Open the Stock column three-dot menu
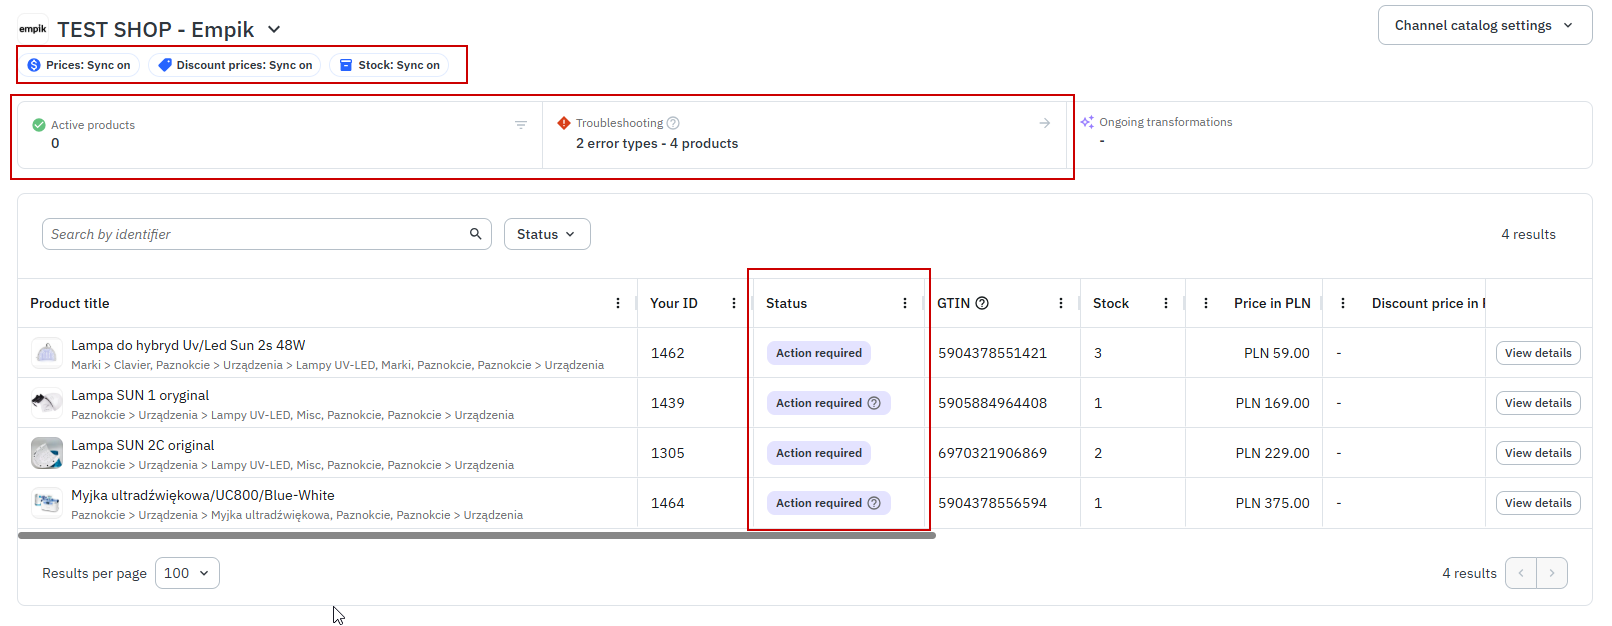 (1166, 303)
